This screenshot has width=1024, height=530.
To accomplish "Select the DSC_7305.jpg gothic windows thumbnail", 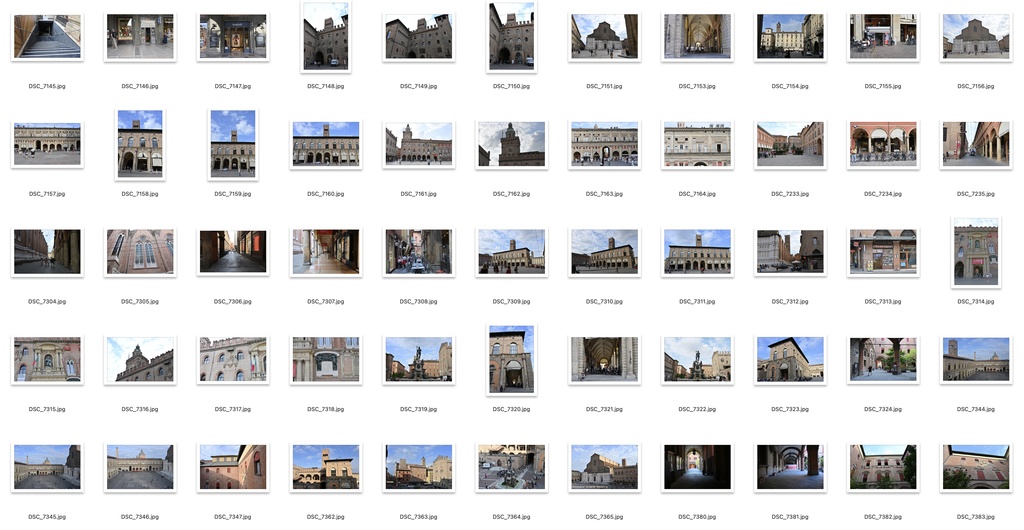I will click(140, 252).
